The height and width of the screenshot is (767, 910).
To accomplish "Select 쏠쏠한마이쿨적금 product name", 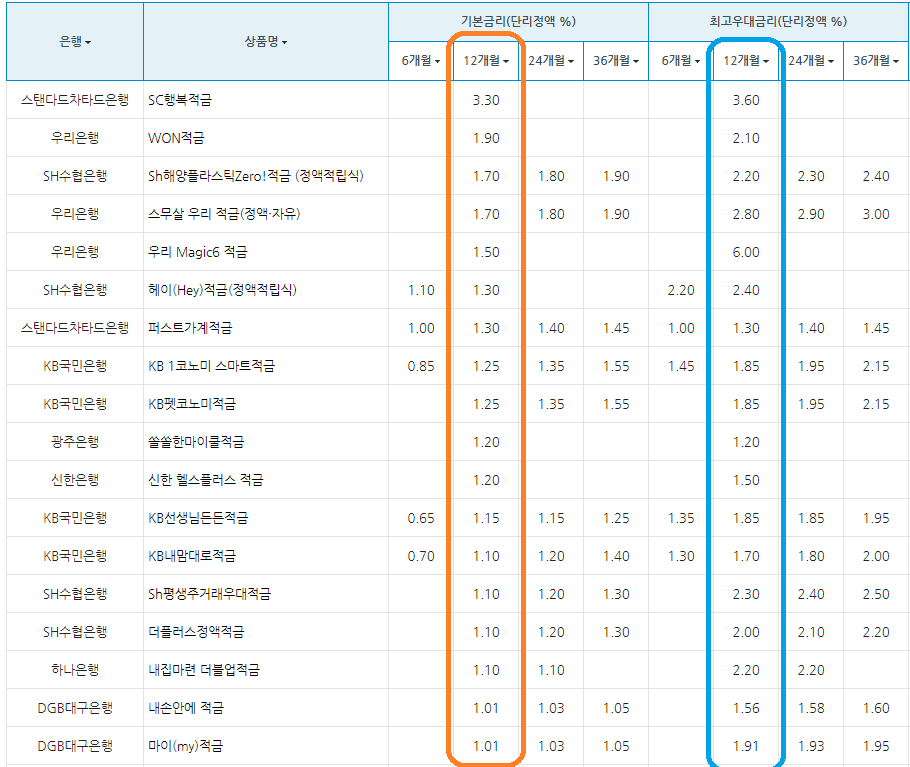I will (196, 442).
